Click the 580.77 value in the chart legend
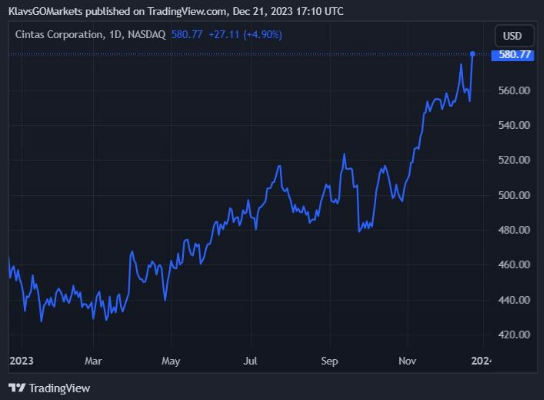The width and height of the screenshot is (544, 400). (x=187, y=34)
